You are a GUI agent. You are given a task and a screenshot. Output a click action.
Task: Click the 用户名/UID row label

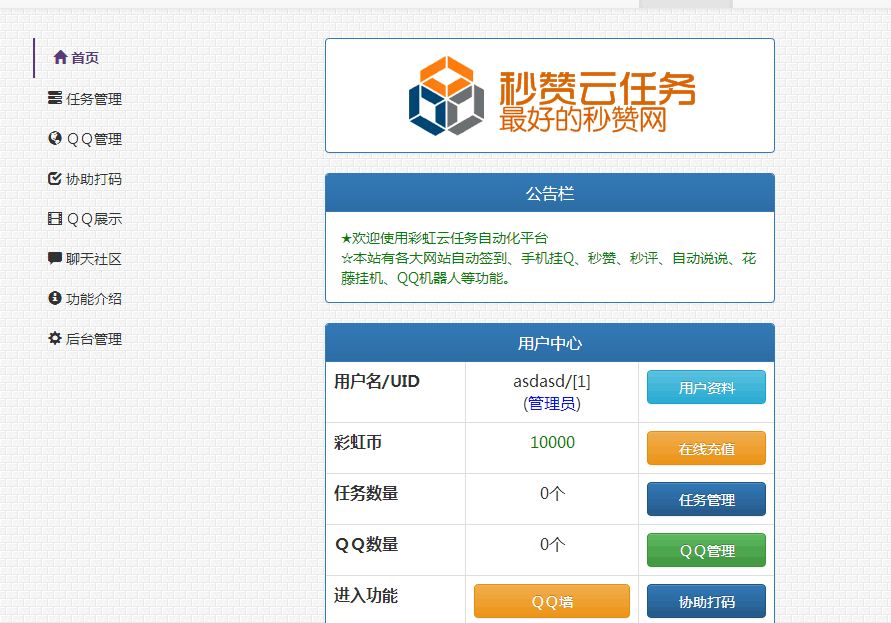tap(377, 381)
